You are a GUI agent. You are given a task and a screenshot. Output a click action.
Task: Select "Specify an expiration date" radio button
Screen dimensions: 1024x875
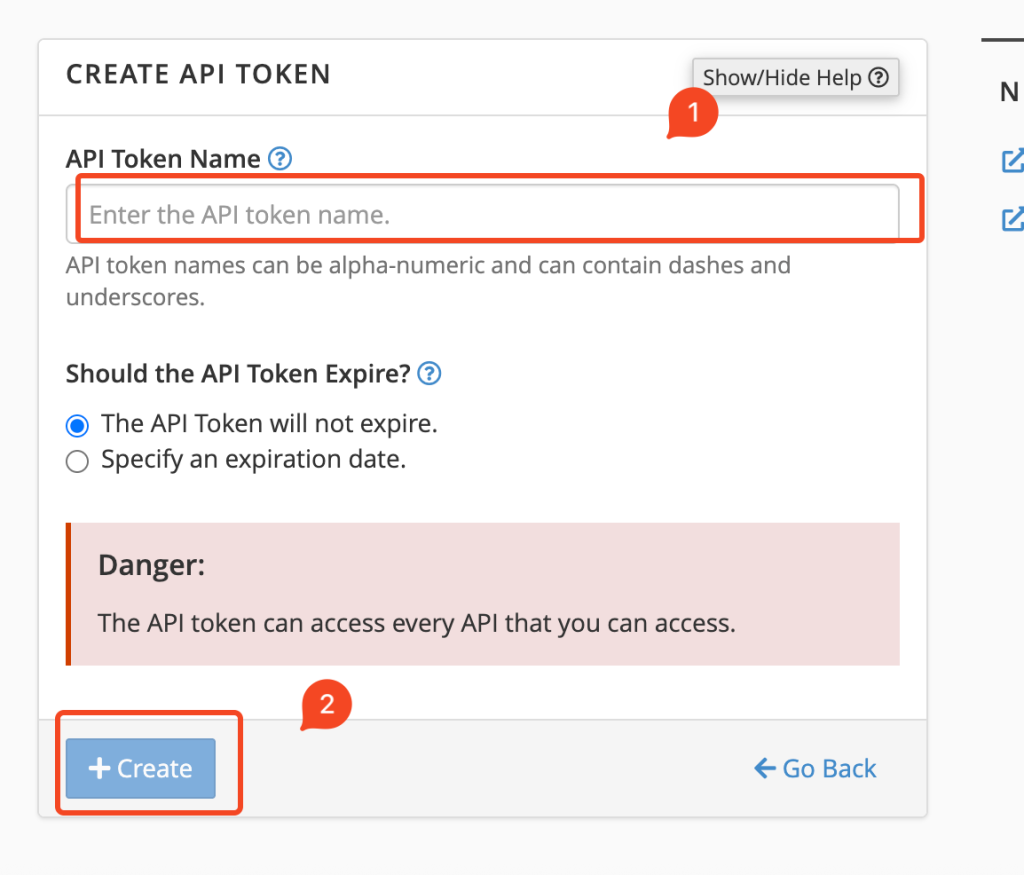(77, 462)
